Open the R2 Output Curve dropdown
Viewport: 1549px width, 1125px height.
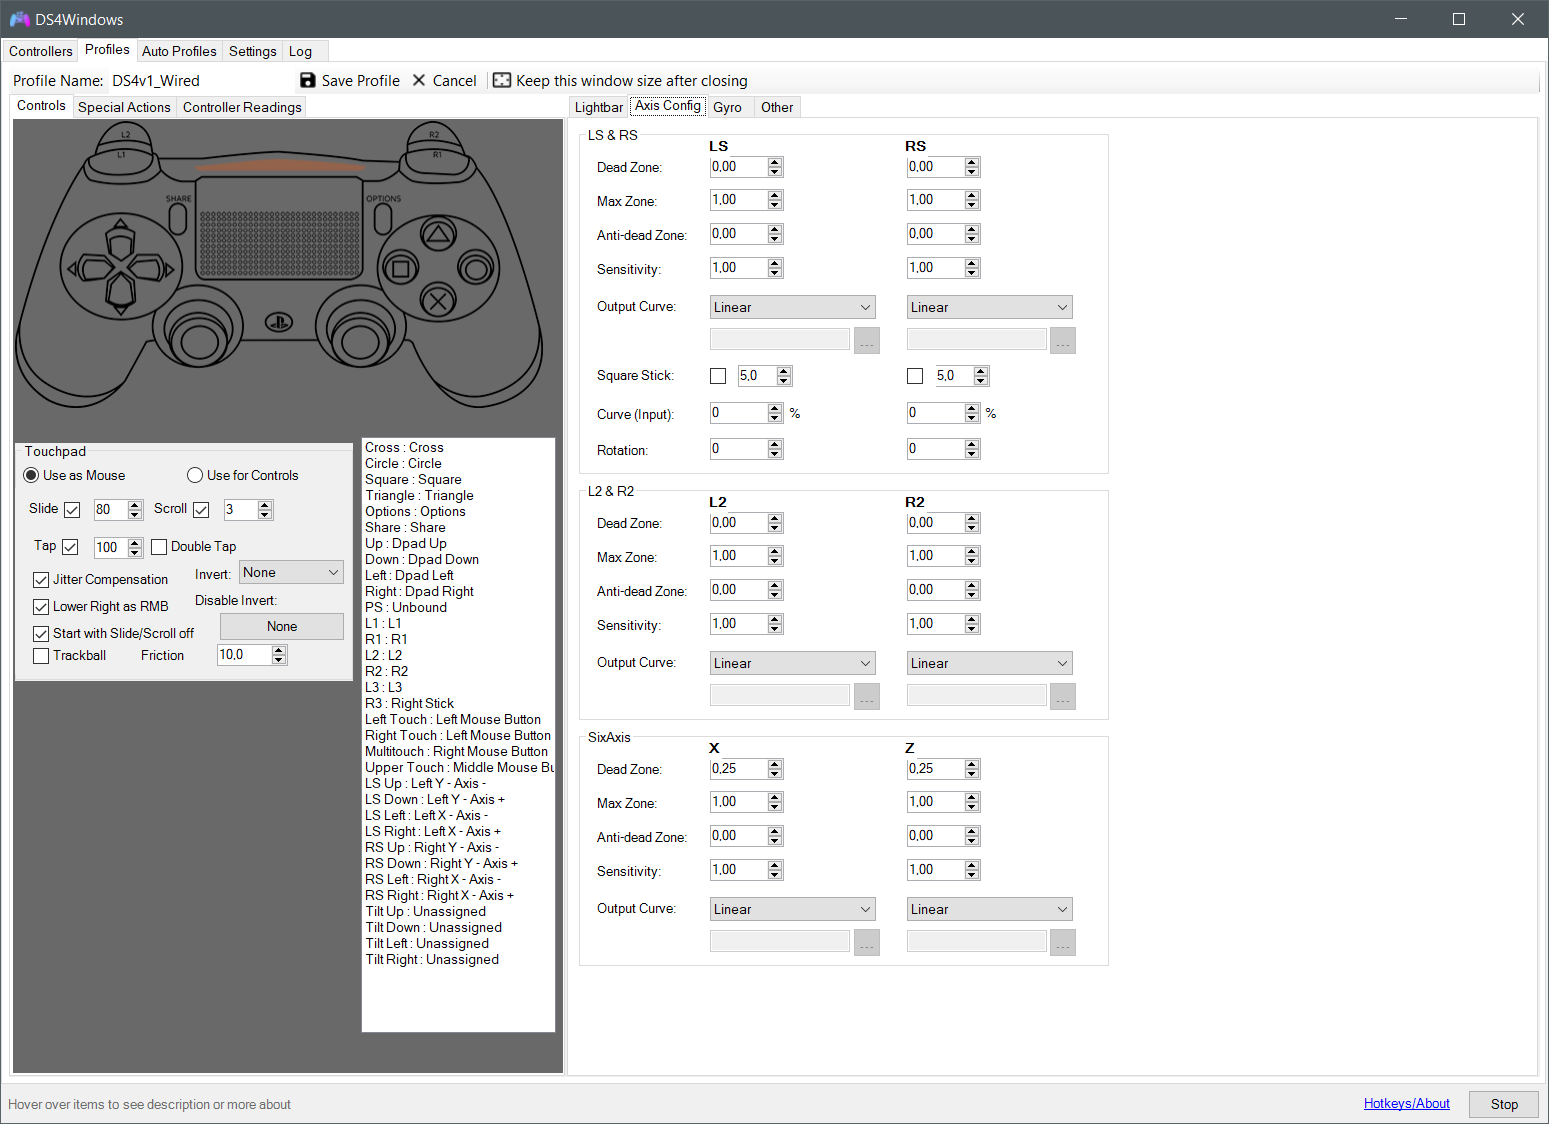tap(989, 663)
